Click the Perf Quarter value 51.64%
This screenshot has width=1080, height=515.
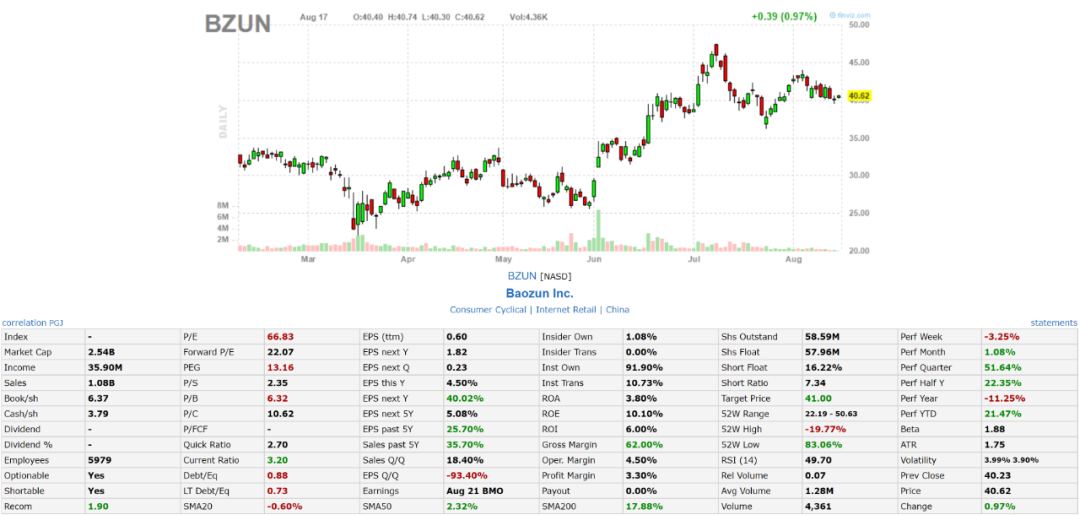tap(1002, 368)
